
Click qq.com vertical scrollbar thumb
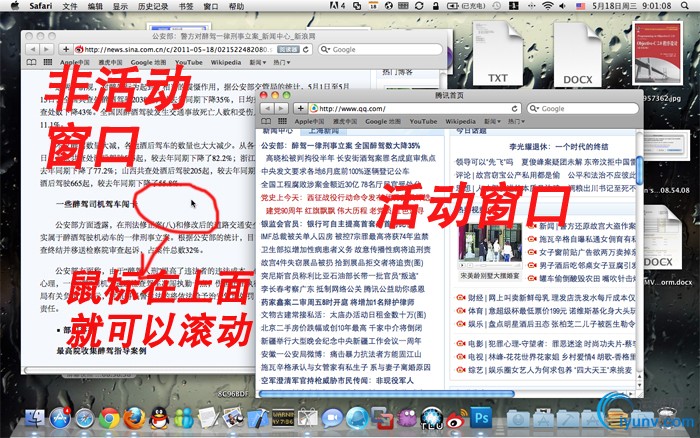click(x=639, y=170)
